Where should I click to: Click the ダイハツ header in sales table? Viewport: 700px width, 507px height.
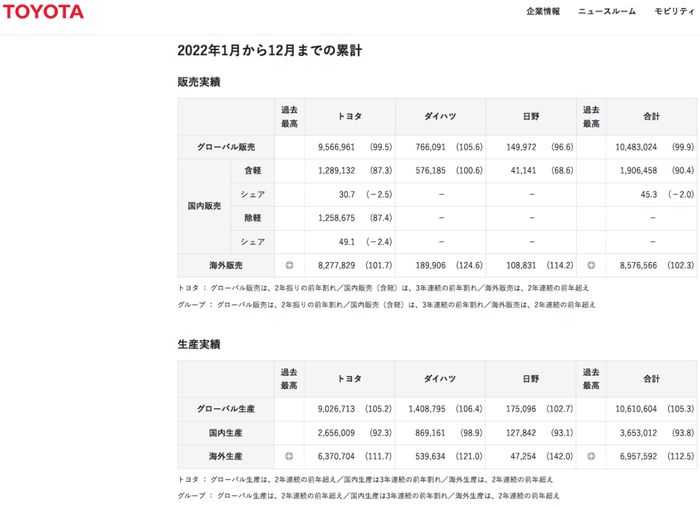pos(440,116)
